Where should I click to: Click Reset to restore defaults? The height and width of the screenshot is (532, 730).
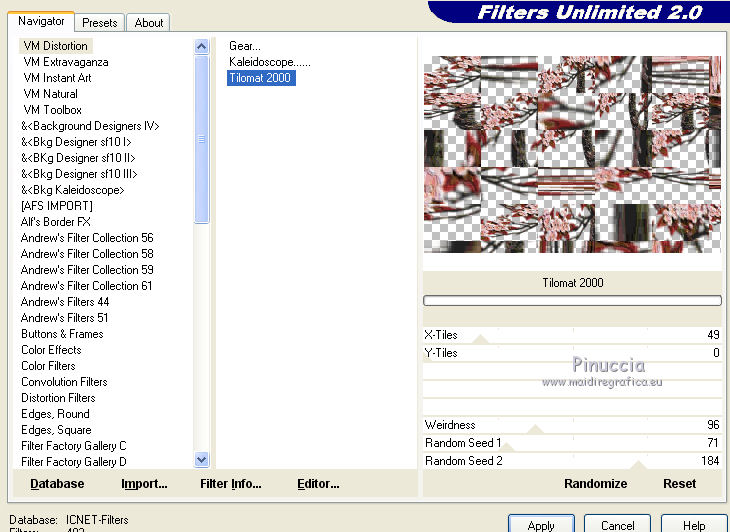click(x=679, y=484)
